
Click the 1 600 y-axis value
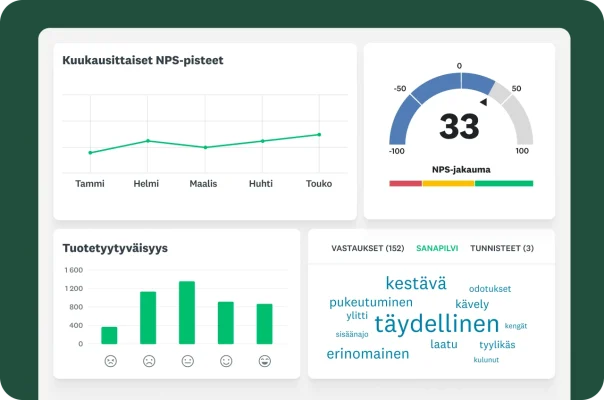(x=74, y=270)
